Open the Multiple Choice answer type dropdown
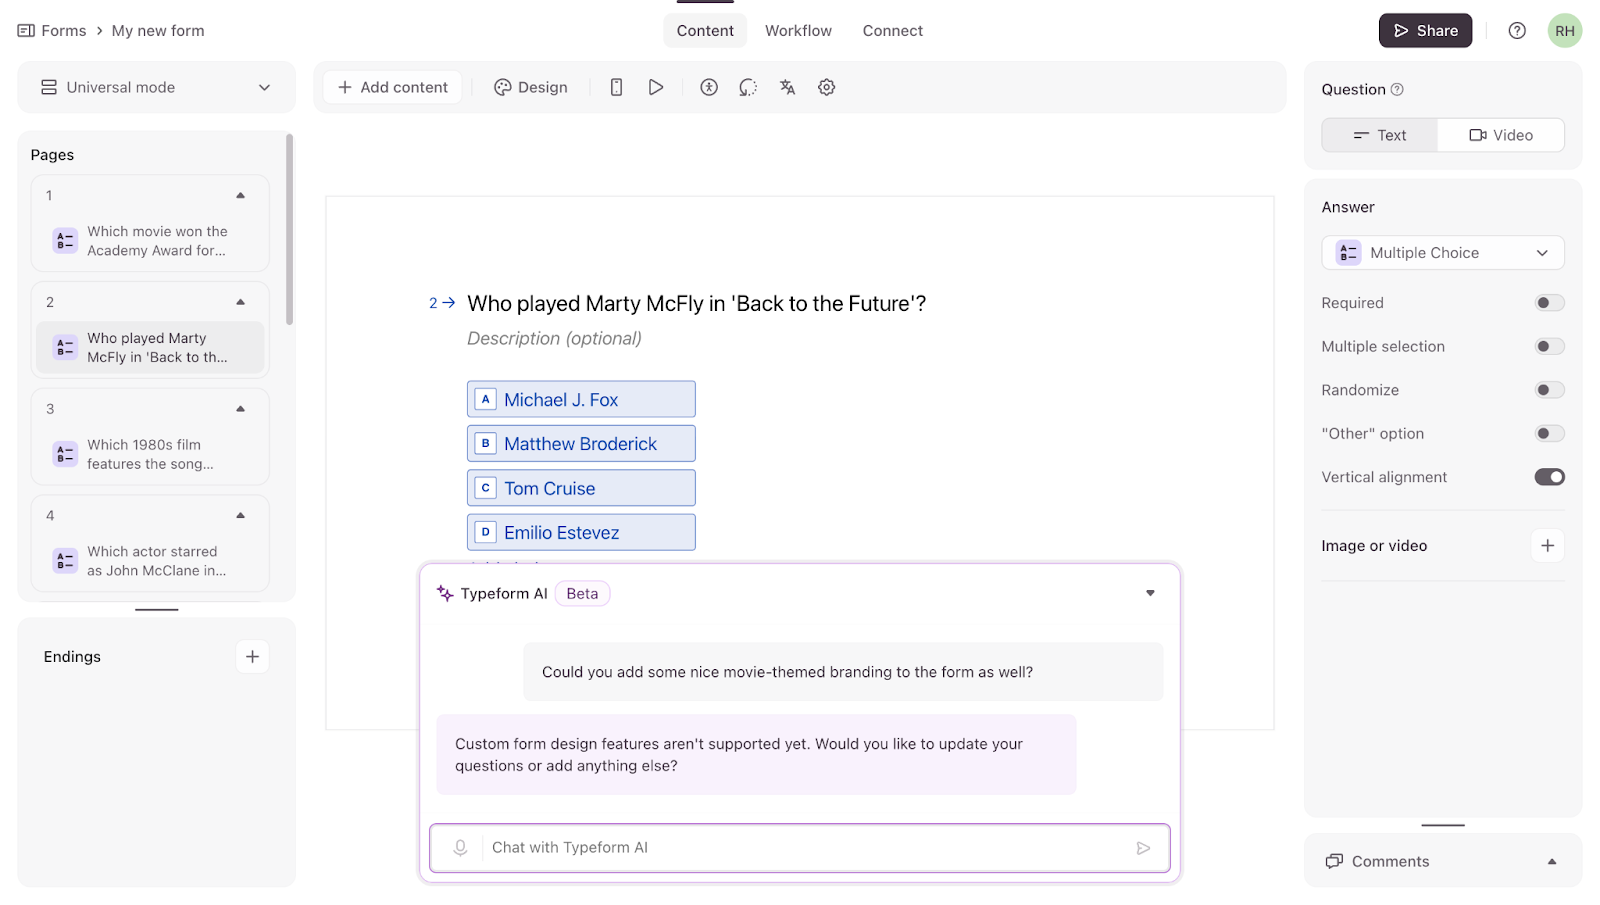Viewport: 1600px width, 905px height. [1442, 253]
